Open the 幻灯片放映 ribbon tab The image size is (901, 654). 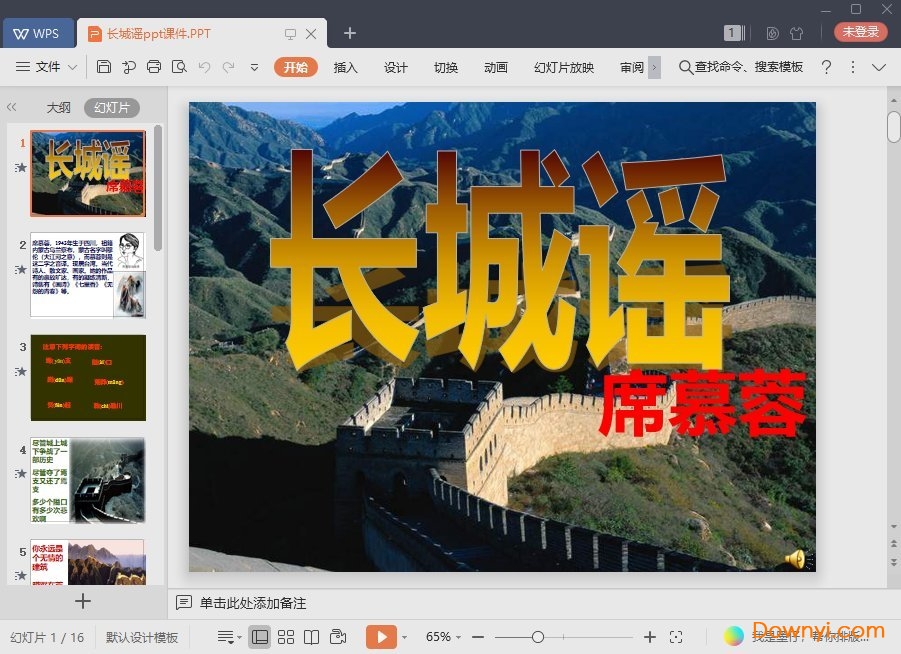point(563,67)
